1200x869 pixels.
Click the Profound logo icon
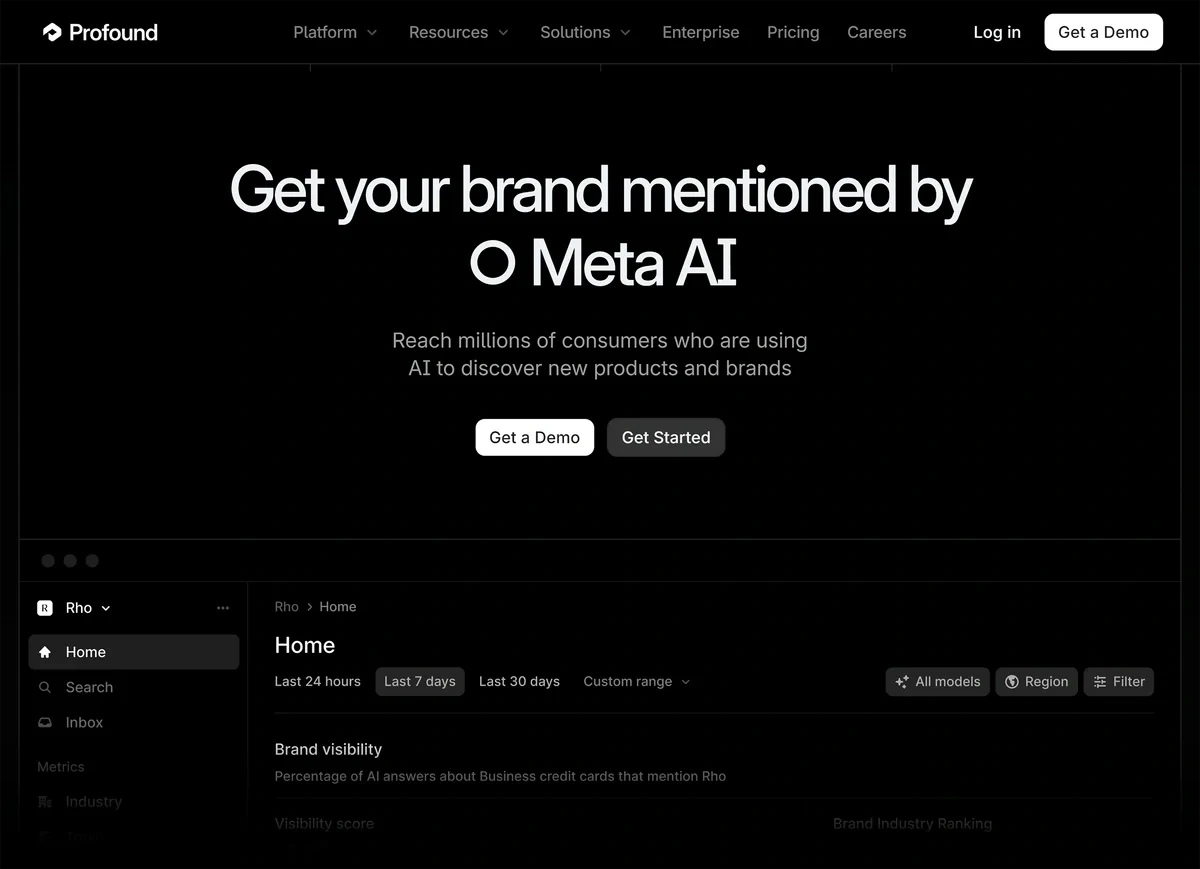(x=52, y=32)
